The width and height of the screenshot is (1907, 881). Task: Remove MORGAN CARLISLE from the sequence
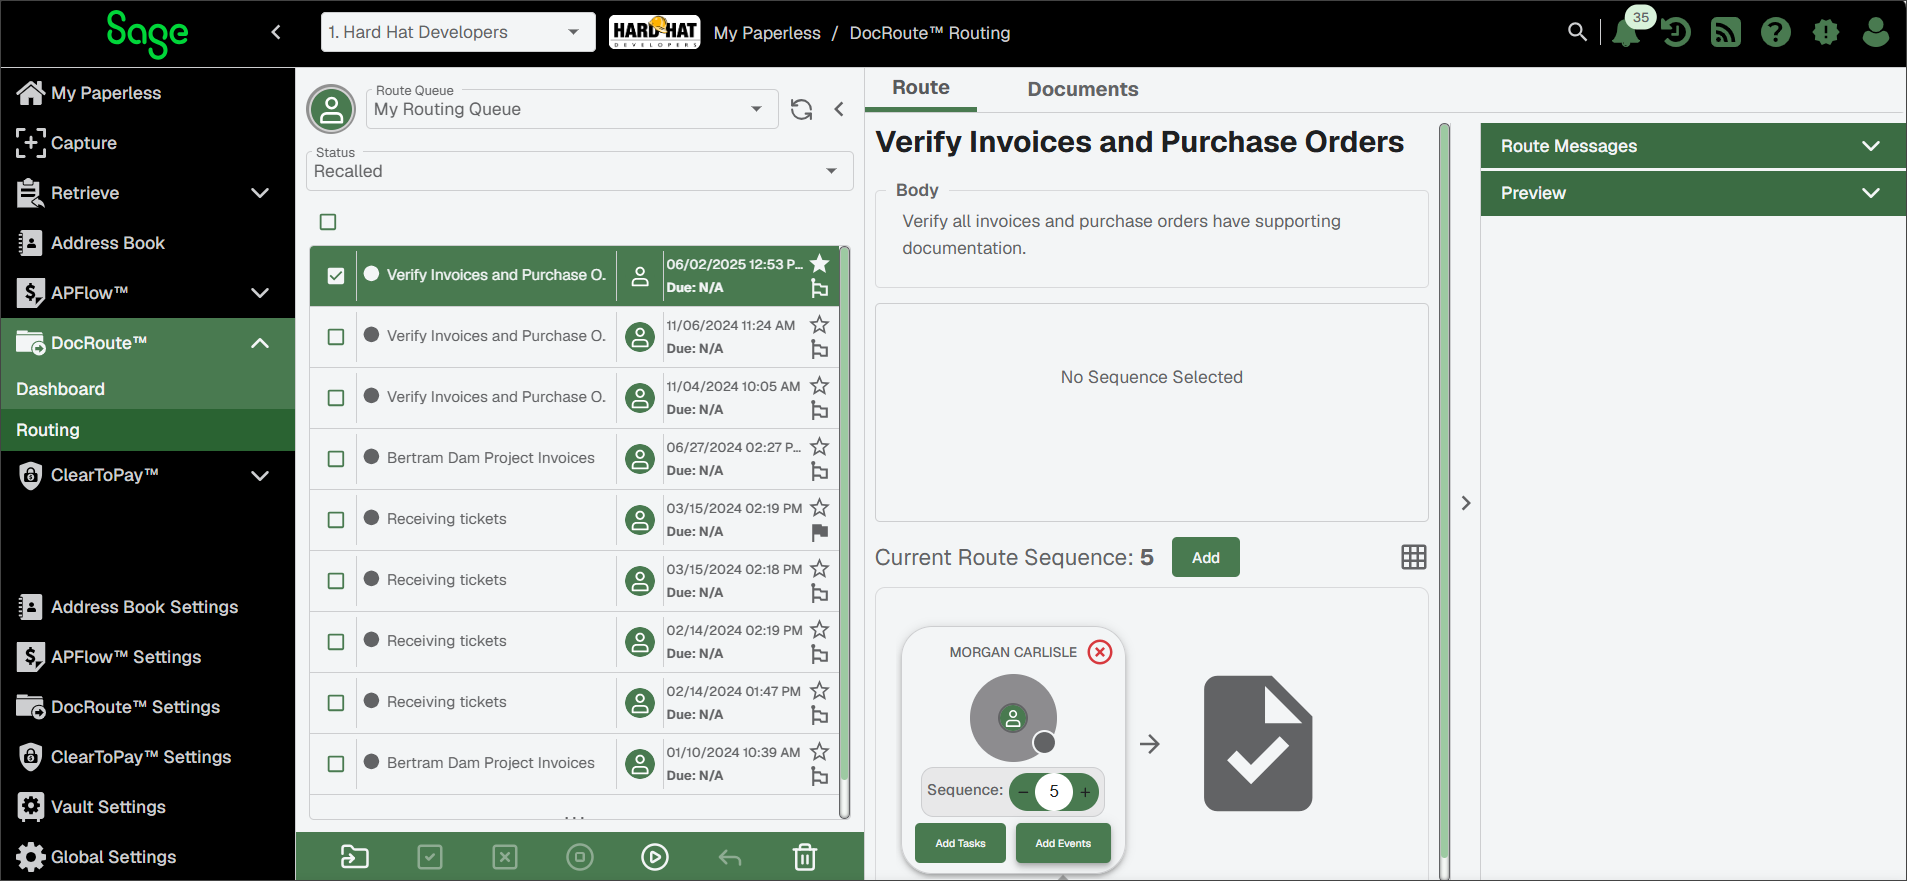[x=1100, y=652]
